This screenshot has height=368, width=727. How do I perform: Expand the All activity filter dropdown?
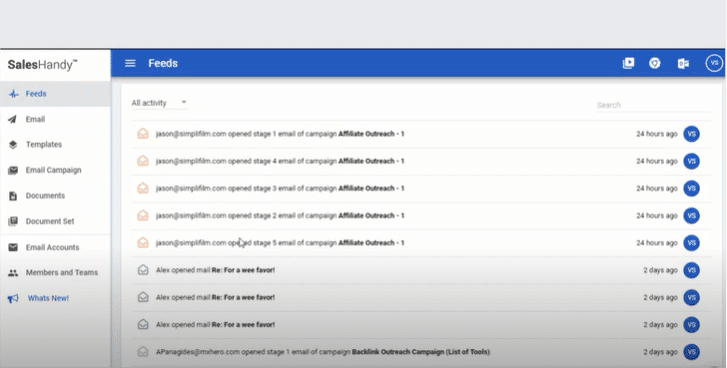pyautogui.click(x=159, y=103)
